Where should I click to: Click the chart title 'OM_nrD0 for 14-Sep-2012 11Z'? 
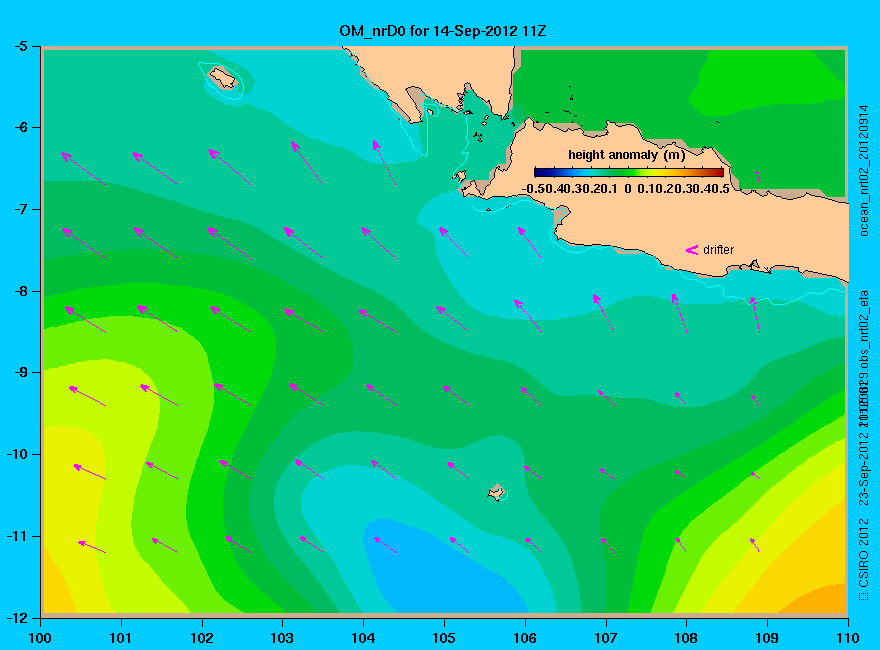point(442,30)
